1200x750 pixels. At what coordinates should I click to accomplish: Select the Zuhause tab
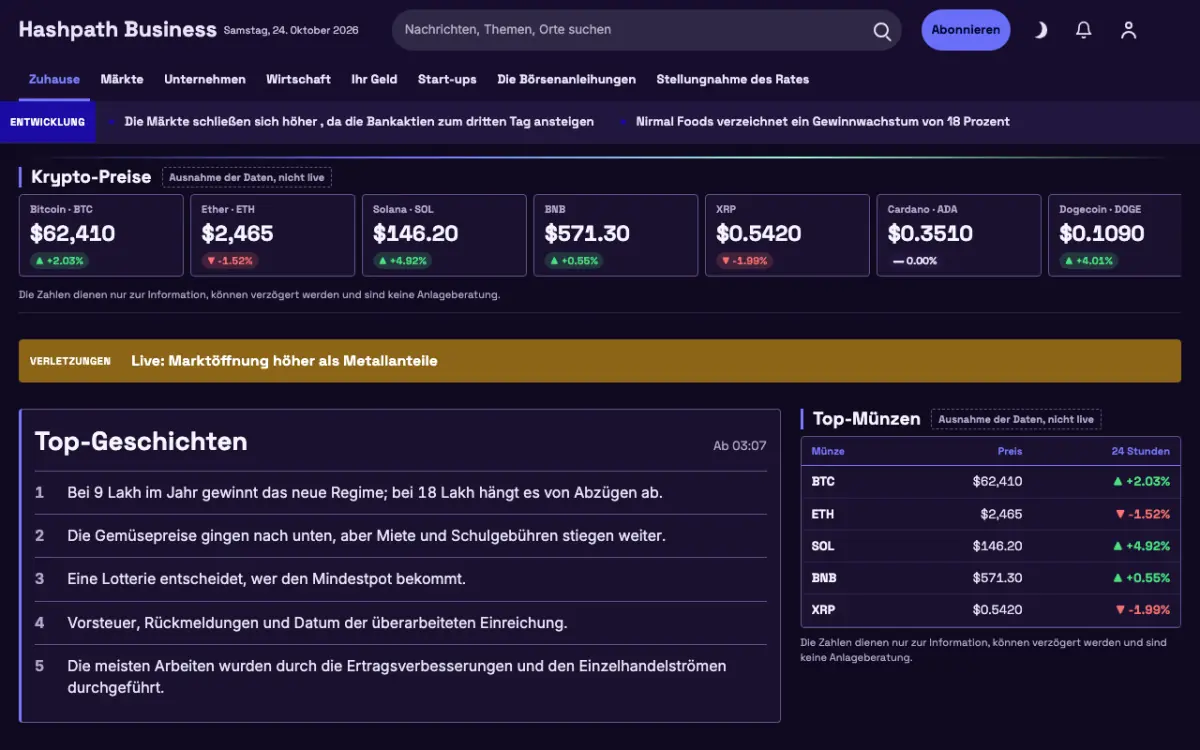(54, 79)
